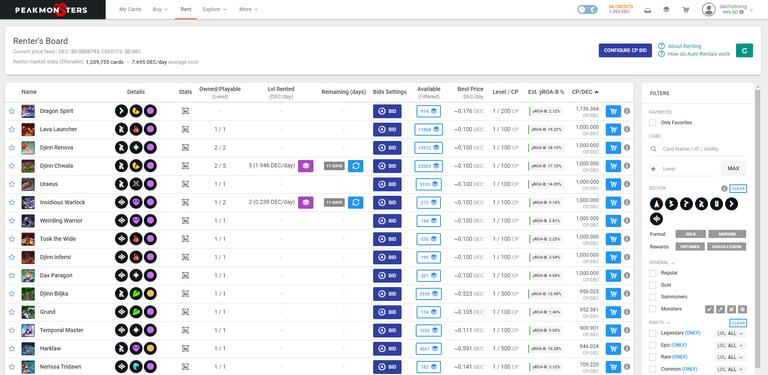
Task: View stats icon for Uraeus
Action: click(185, 184)
